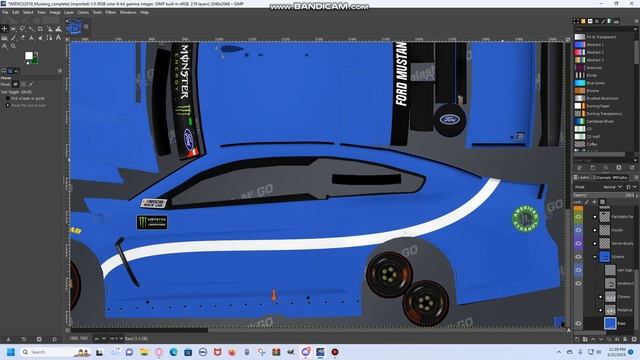640x360 pixels.
Task: Expand the Series decals group
Action: pos(595,243)
